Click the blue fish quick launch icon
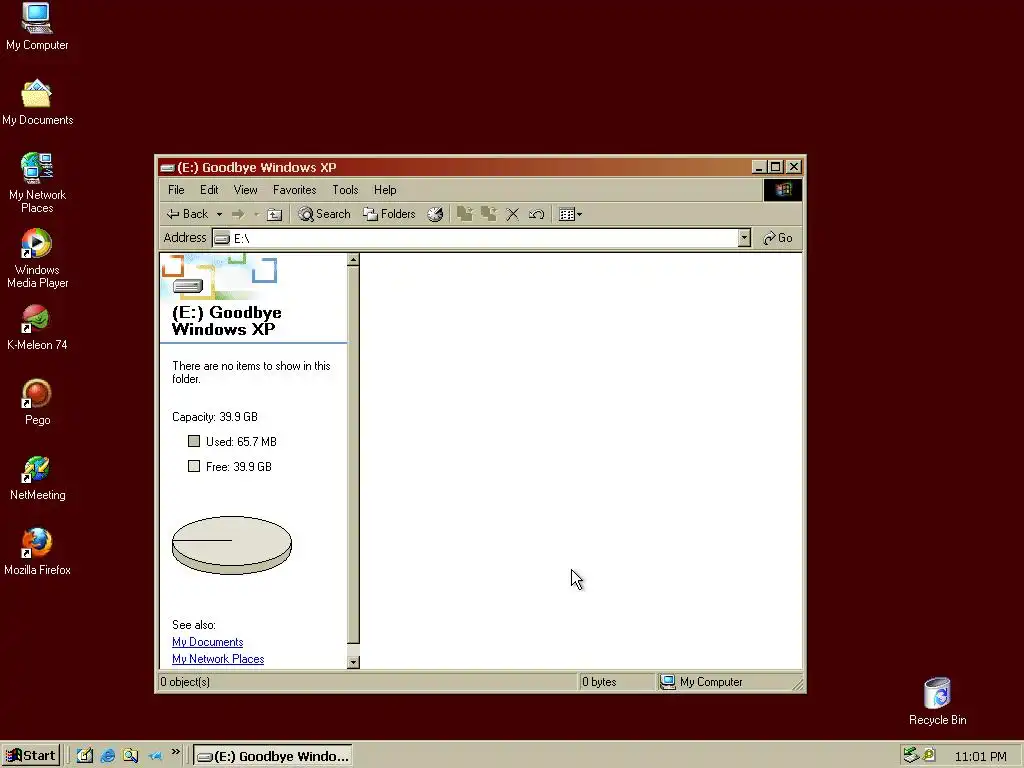 (x=155, y=756)
